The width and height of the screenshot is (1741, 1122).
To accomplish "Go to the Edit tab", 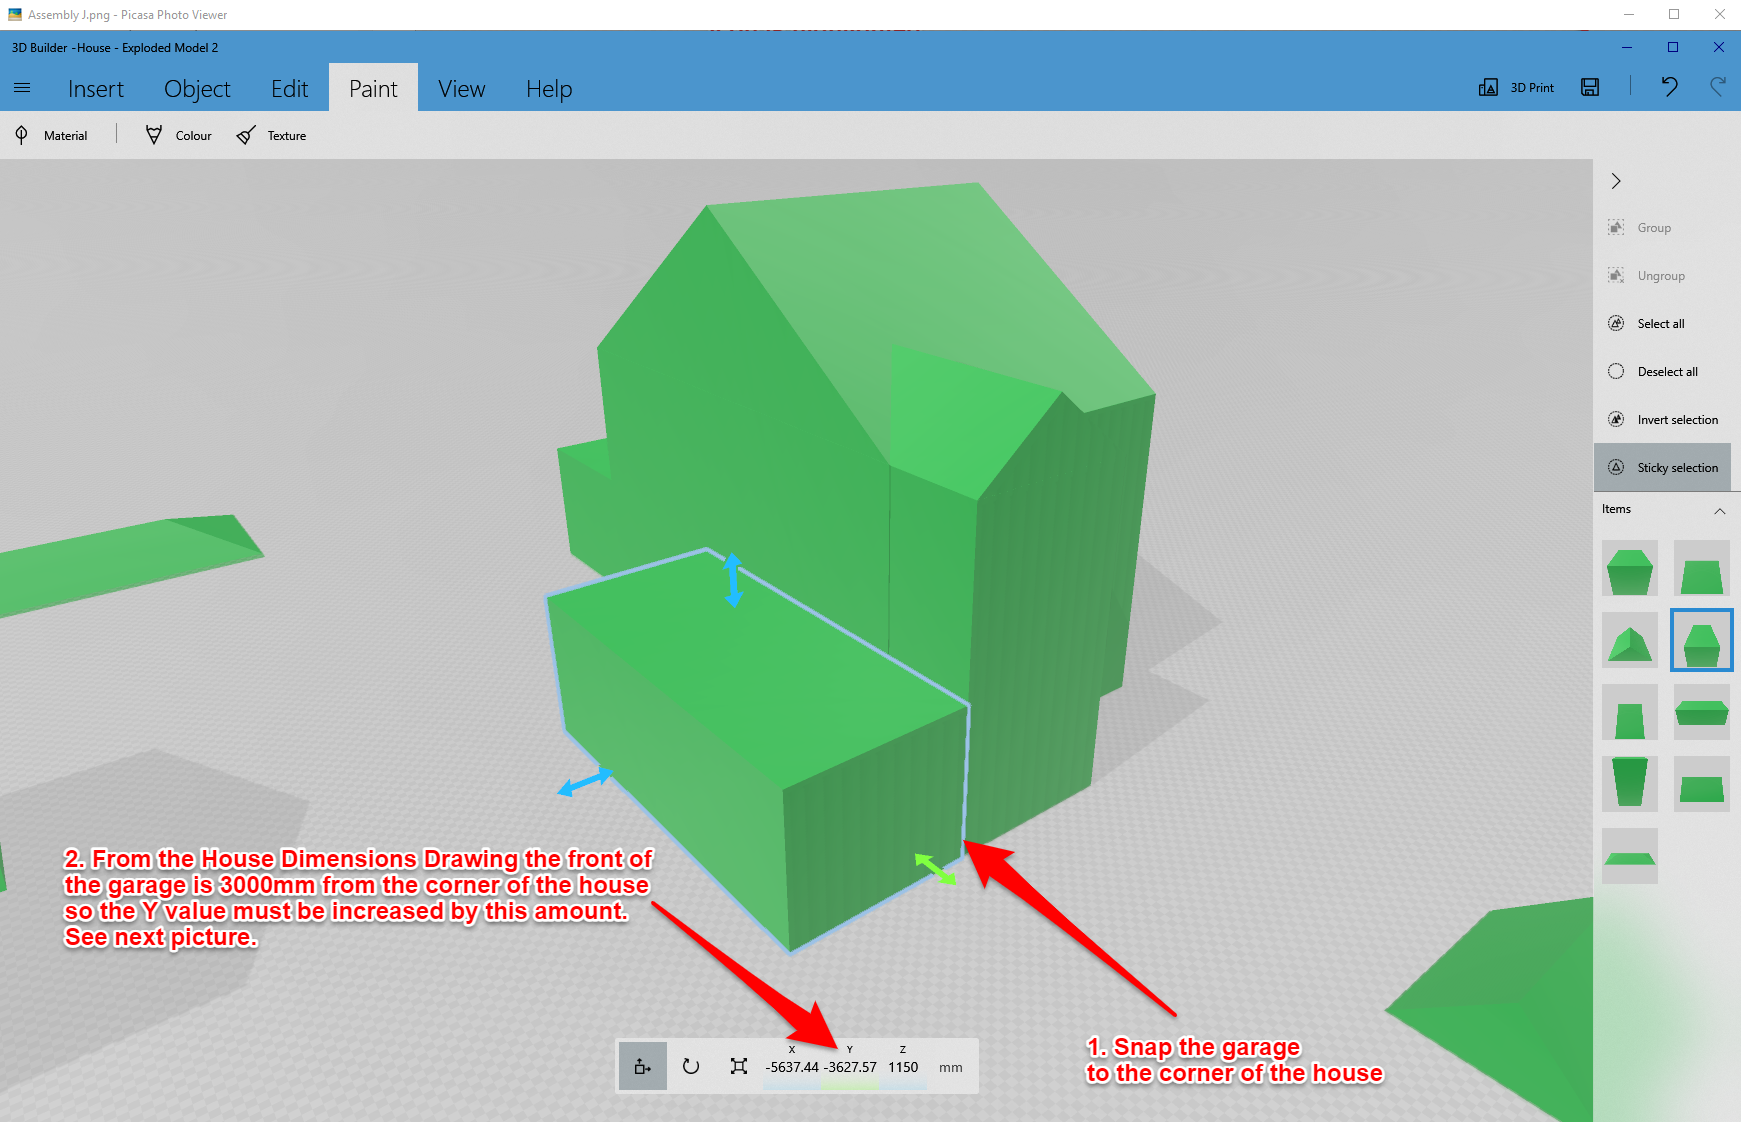I will tap(290, 89).
